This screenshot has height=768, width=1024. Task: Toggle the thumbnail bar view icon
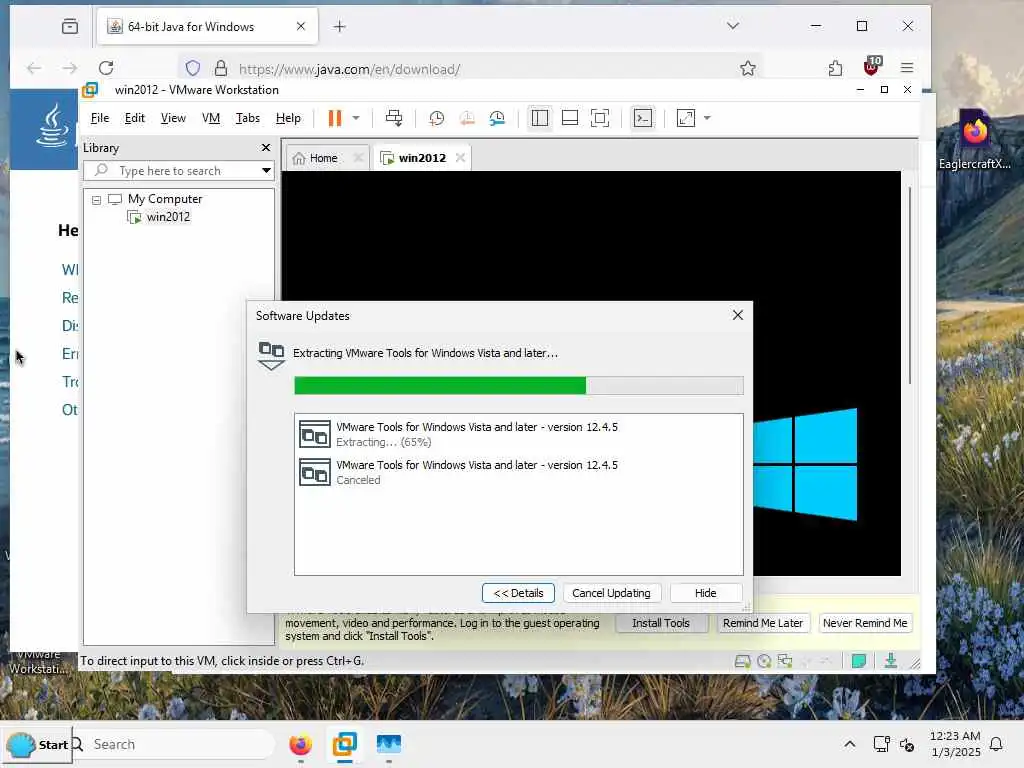(x=569, y=118)
